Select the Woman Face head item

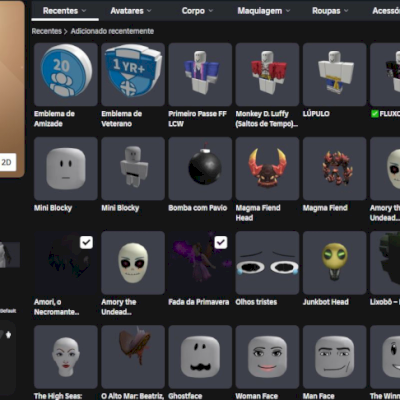[x=267, y=357]
